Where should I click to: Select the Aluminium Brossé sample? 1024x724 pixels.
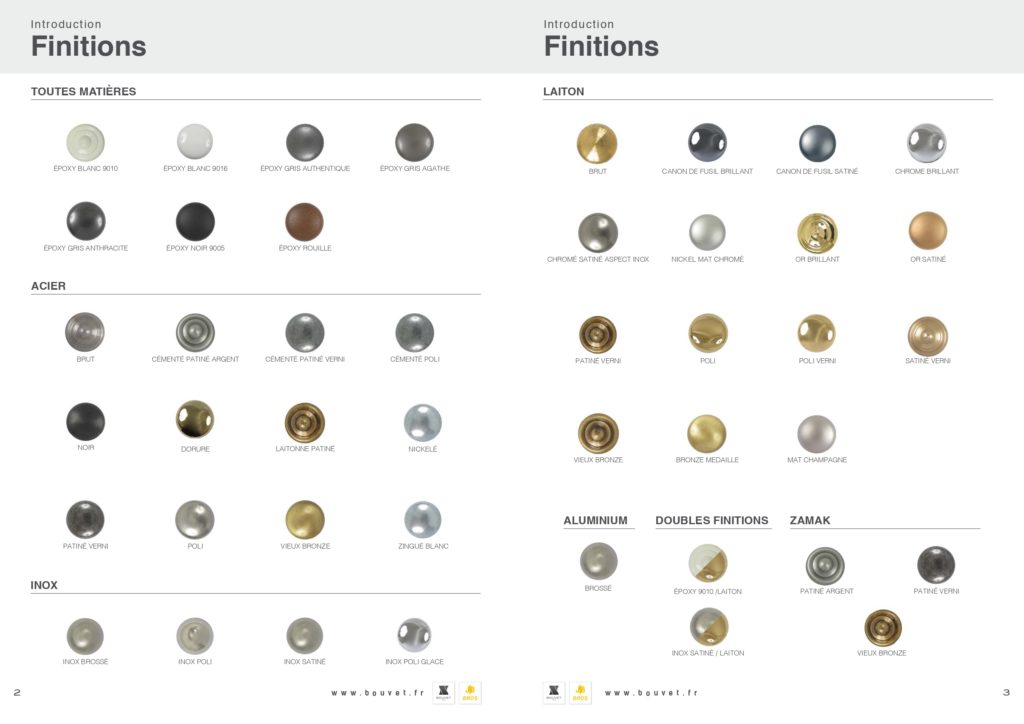point(598,561)
